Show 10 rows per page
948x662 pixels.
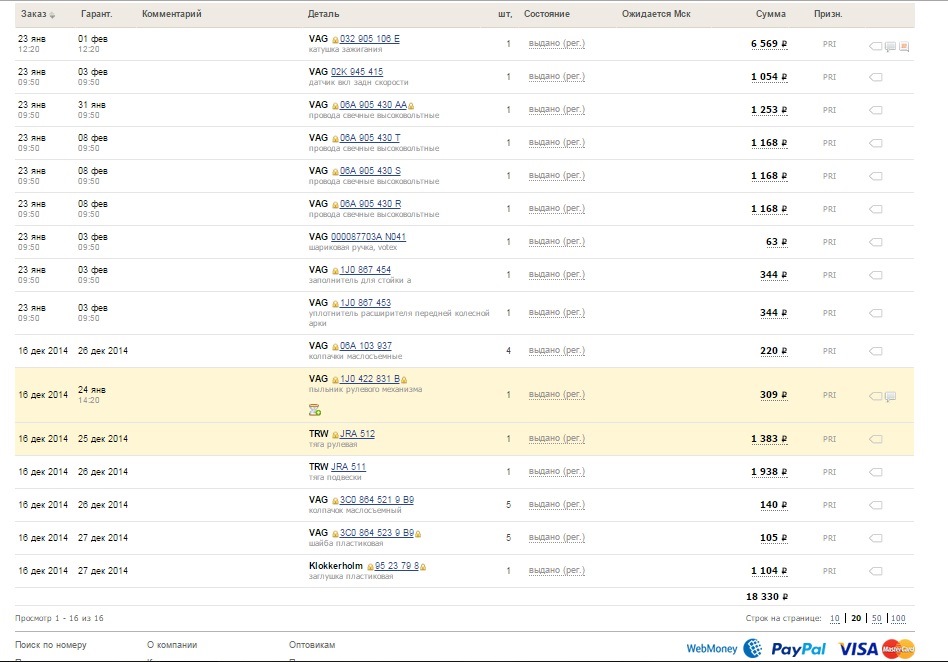[834, 618]
